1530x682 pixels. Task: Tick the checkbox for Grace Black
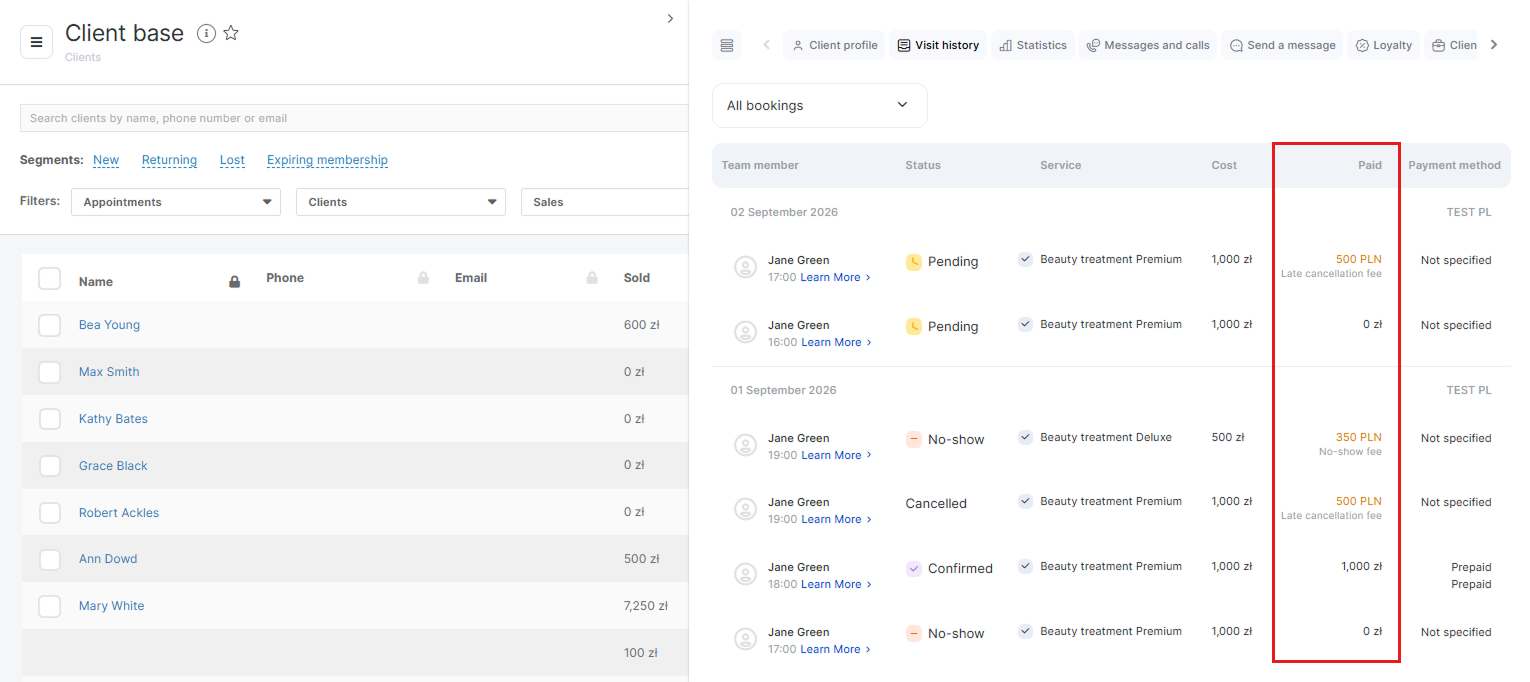pyautogui.click(x=50, y=466)
